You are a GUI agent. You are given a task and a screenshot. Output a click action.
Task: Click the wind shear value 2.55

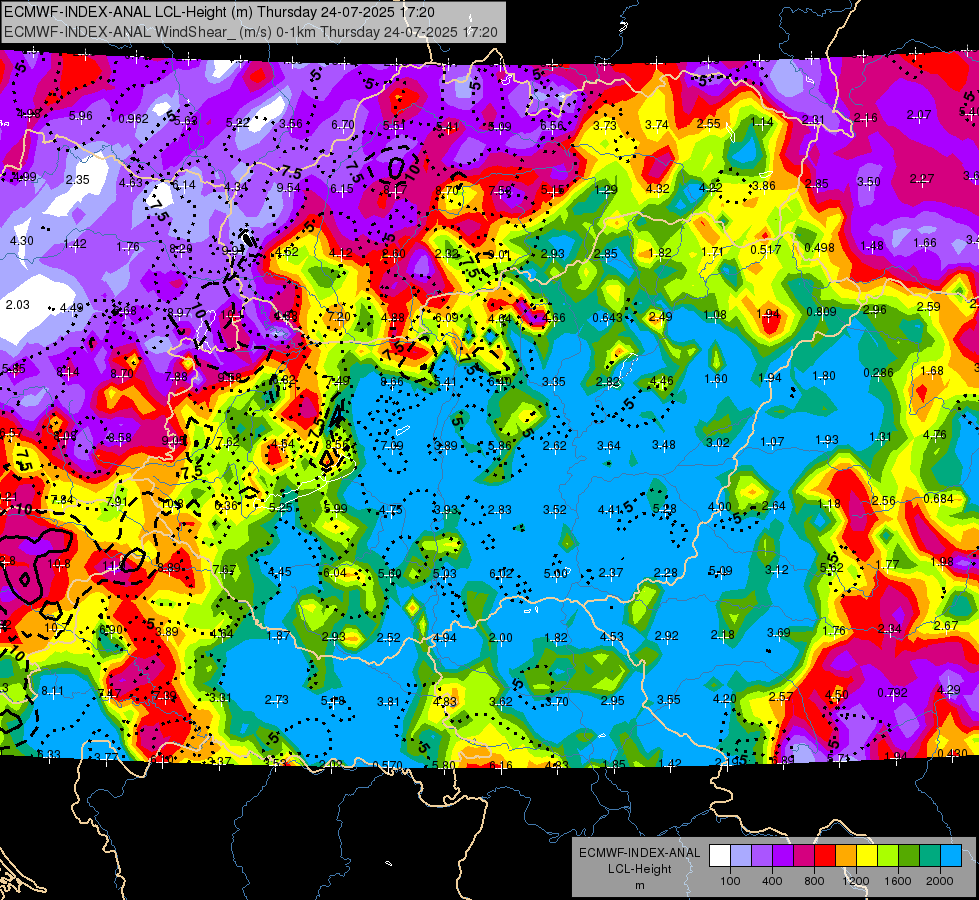(709, 123)
